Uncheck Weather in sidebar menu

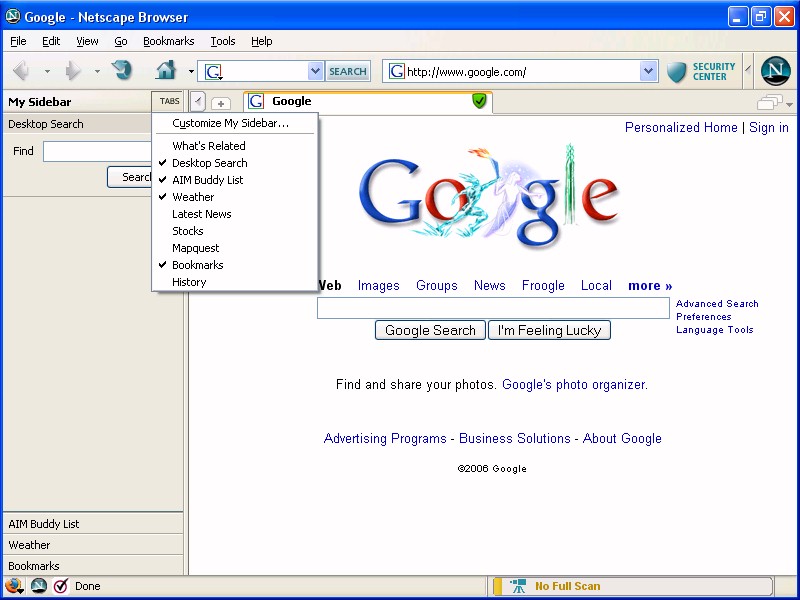(235, 197)
